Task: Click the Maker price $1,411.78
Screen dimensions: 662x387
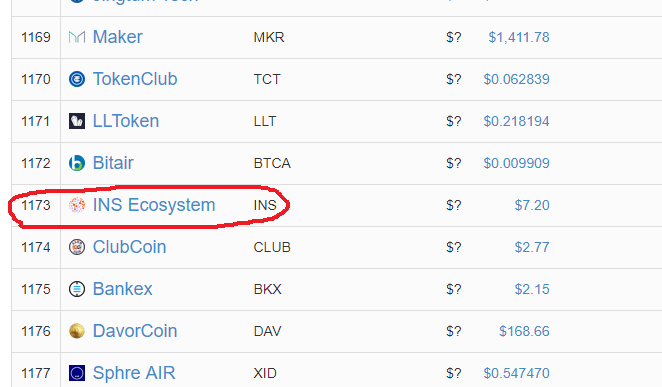Action: click(519, 38)
